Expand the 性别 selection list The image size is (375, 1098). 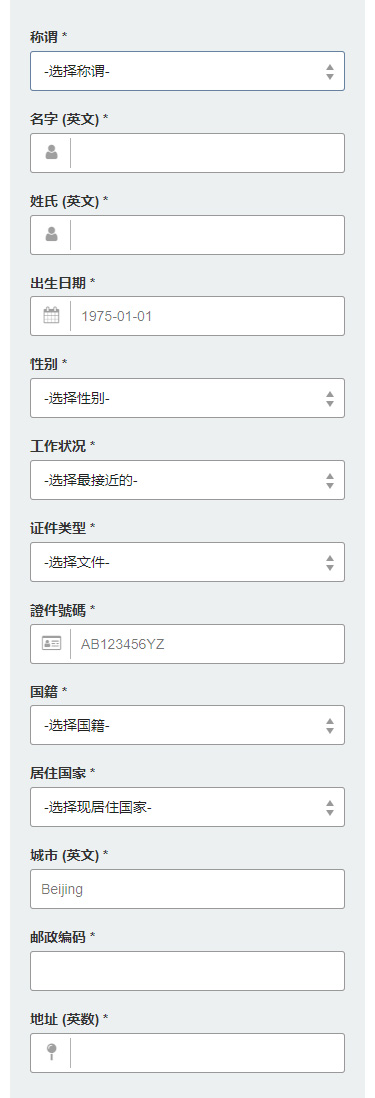coord(188,398)
